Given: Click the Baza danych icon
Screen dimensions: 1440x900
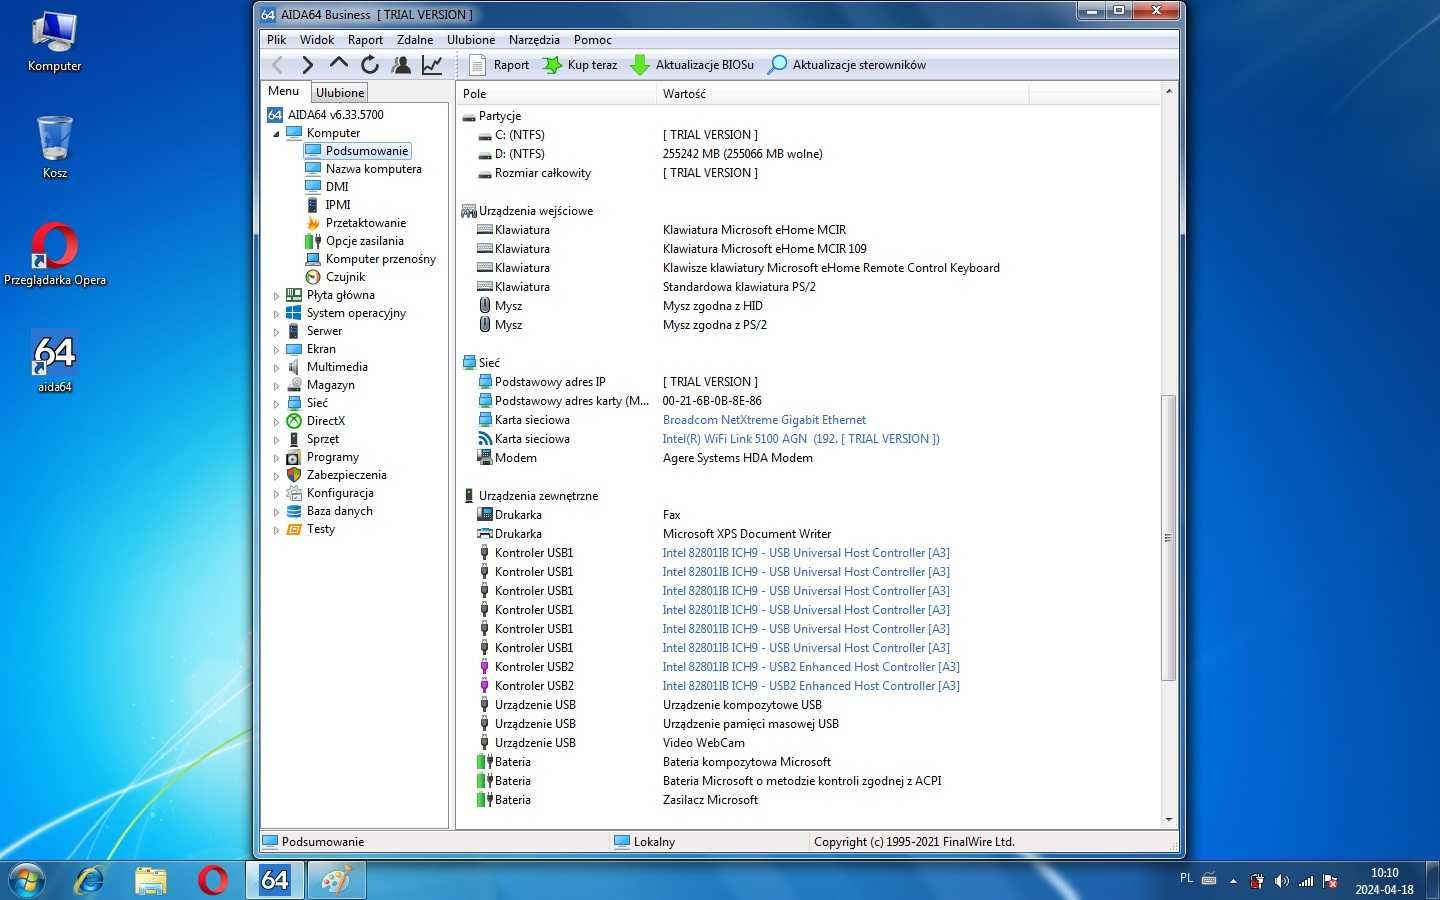Looking at the screenshot, I should (x=294, y=511).
